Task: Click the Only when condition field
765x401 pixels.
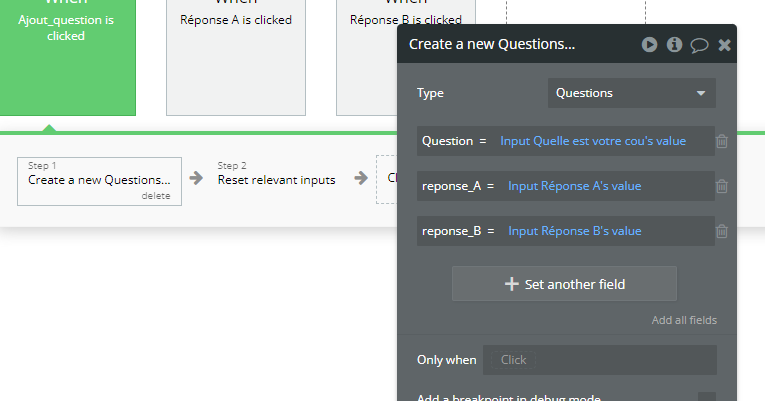Action: click(600, 360)
